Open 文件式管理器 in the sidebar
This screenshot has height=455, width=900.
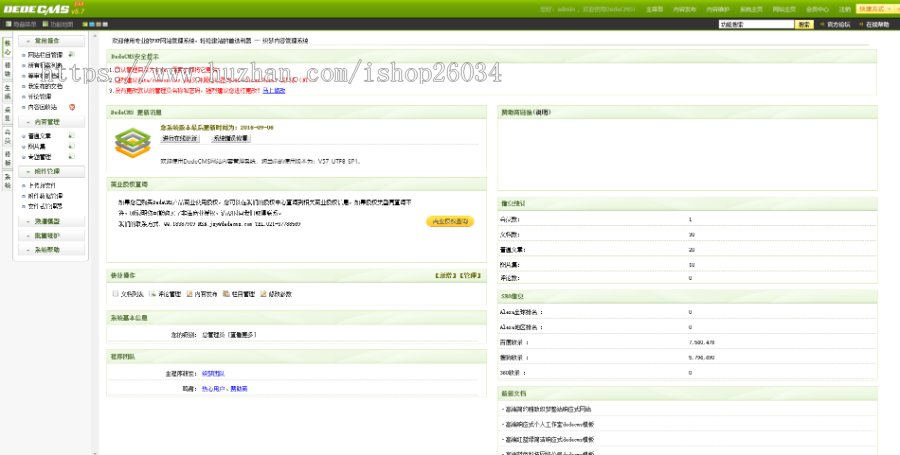45,206
